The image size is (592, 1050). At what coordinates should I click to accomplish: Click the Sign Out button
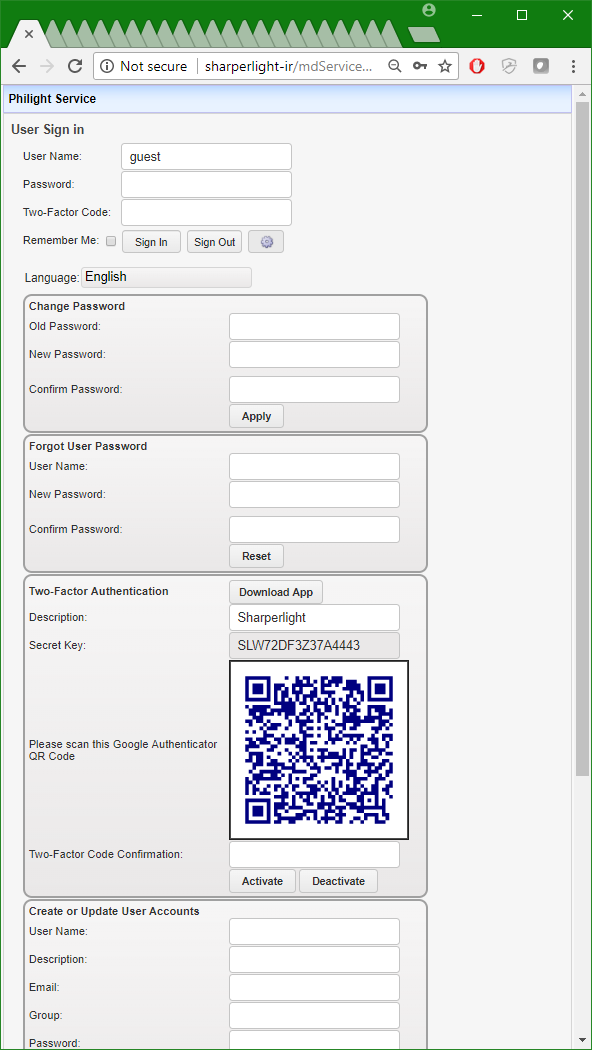(214, 242)
